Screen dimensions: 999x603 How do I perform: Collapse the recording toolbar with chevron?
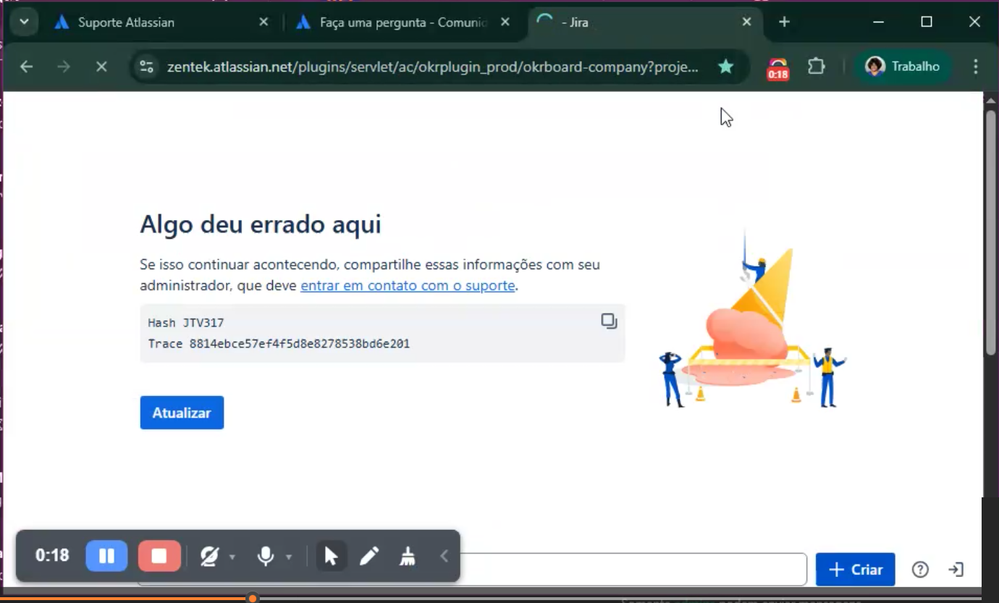[444, 556]
